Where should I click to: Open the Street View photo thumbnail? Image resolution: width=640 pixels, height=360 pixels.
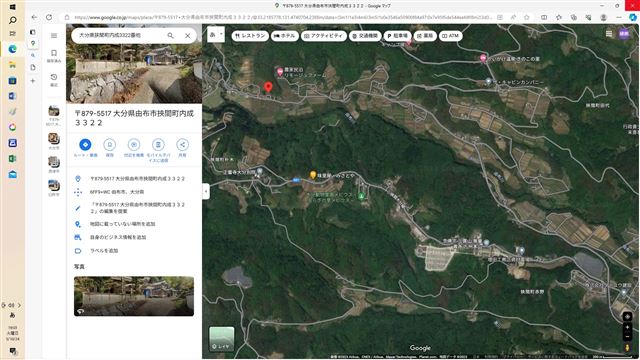[x=134, y=296]
